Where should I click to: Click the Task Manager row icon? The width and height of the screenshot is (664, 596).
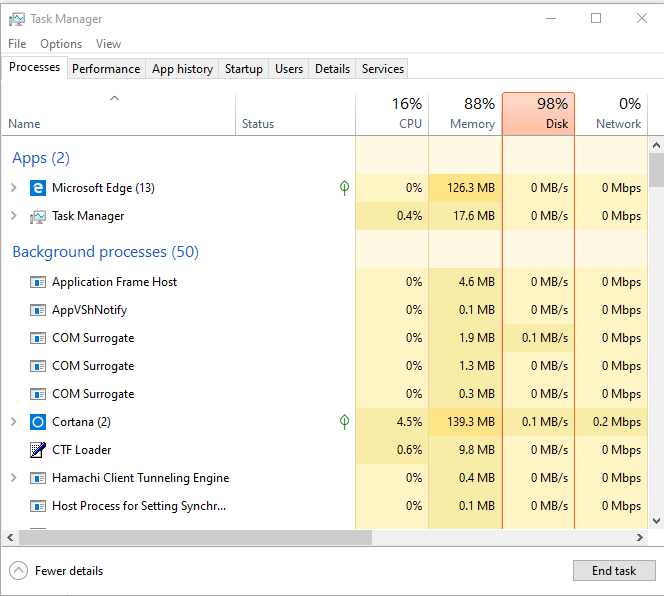(38, 216)
